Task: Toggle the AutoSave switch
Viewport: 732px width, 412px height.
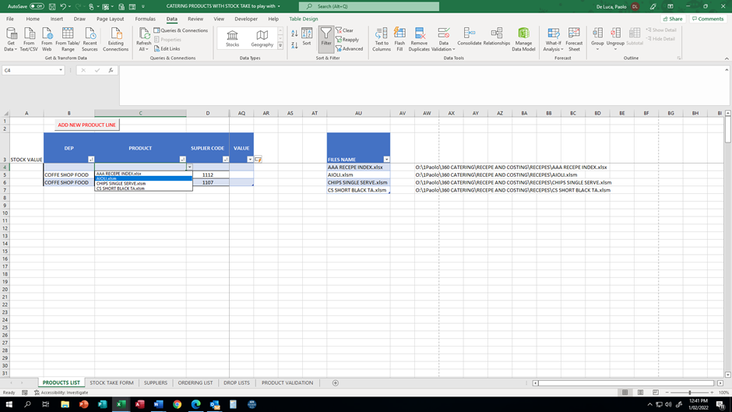Action: pyautogui.click(x=36, y=6)
